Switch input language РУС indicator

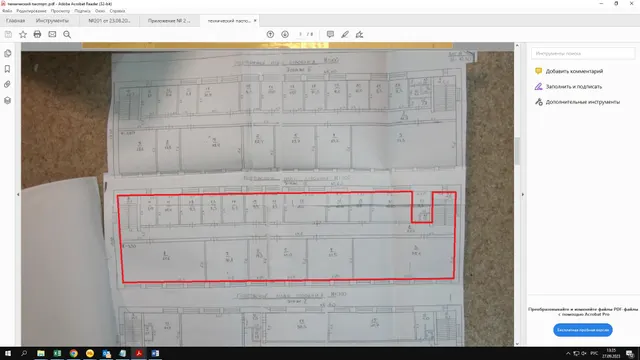click(594, 353)
